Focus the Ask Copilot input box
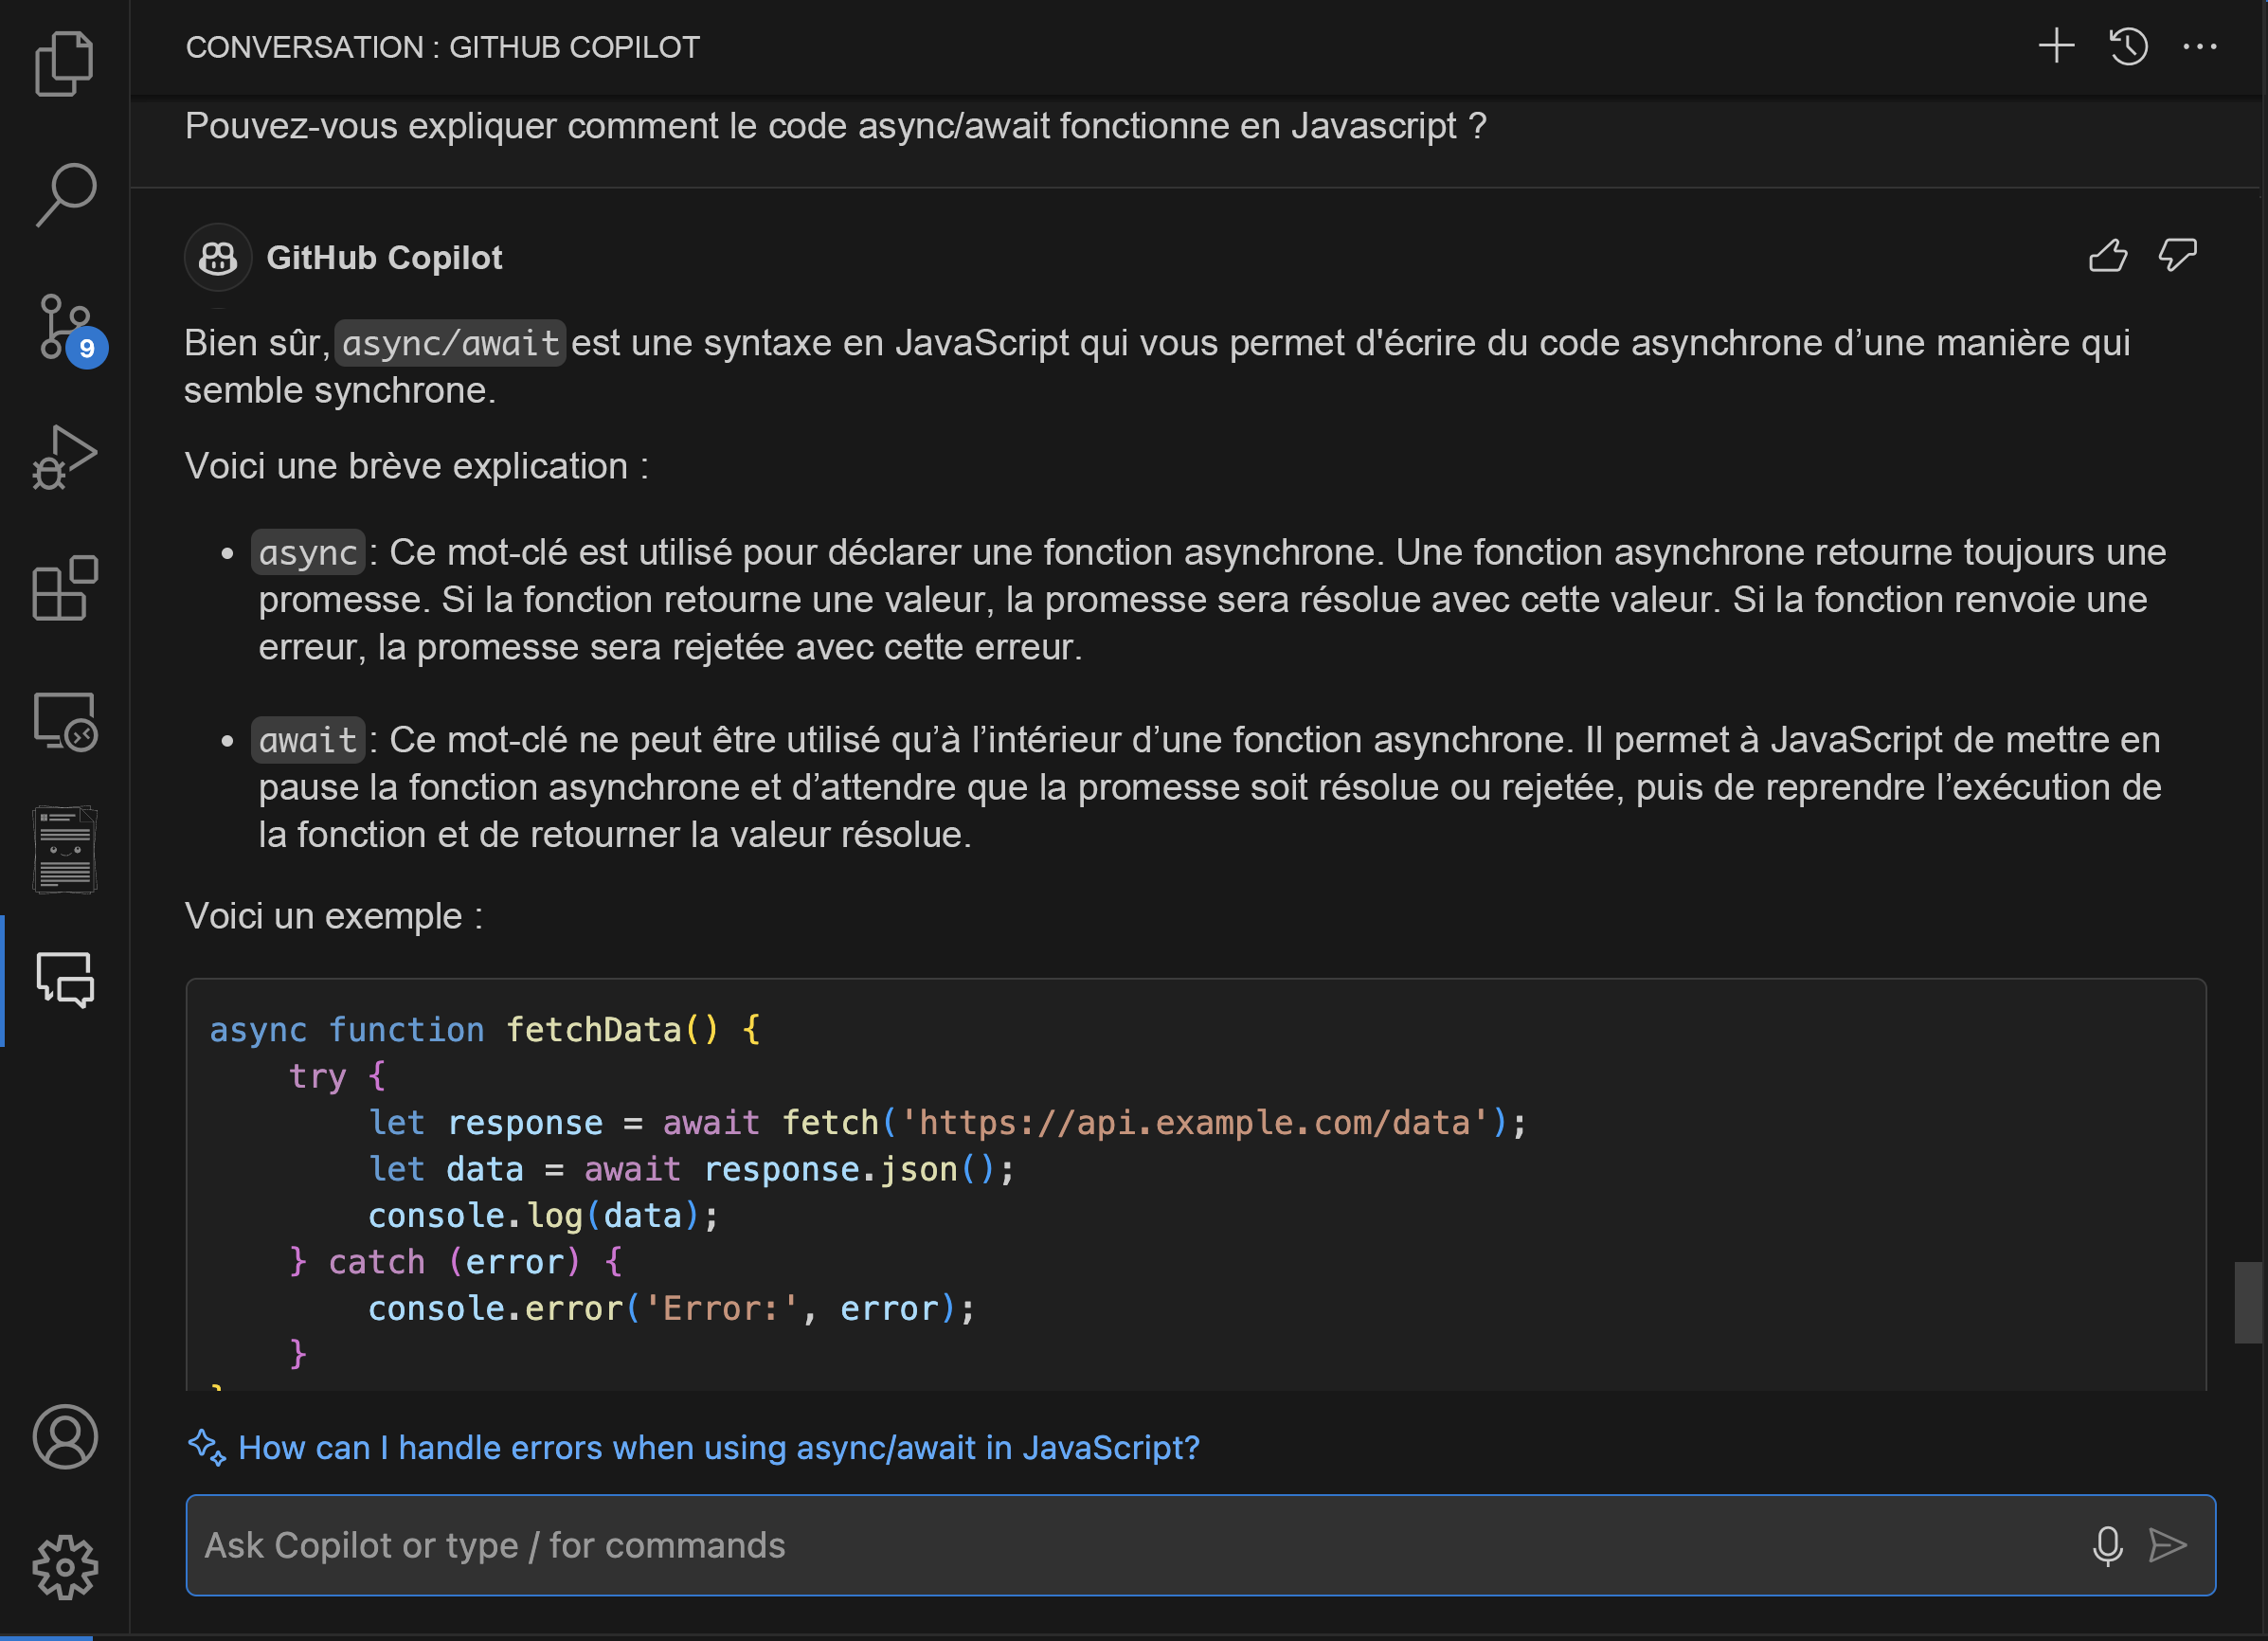Image resolution: width=2268 pixels, height=1641 pixels. [x=1130, y=1545]
